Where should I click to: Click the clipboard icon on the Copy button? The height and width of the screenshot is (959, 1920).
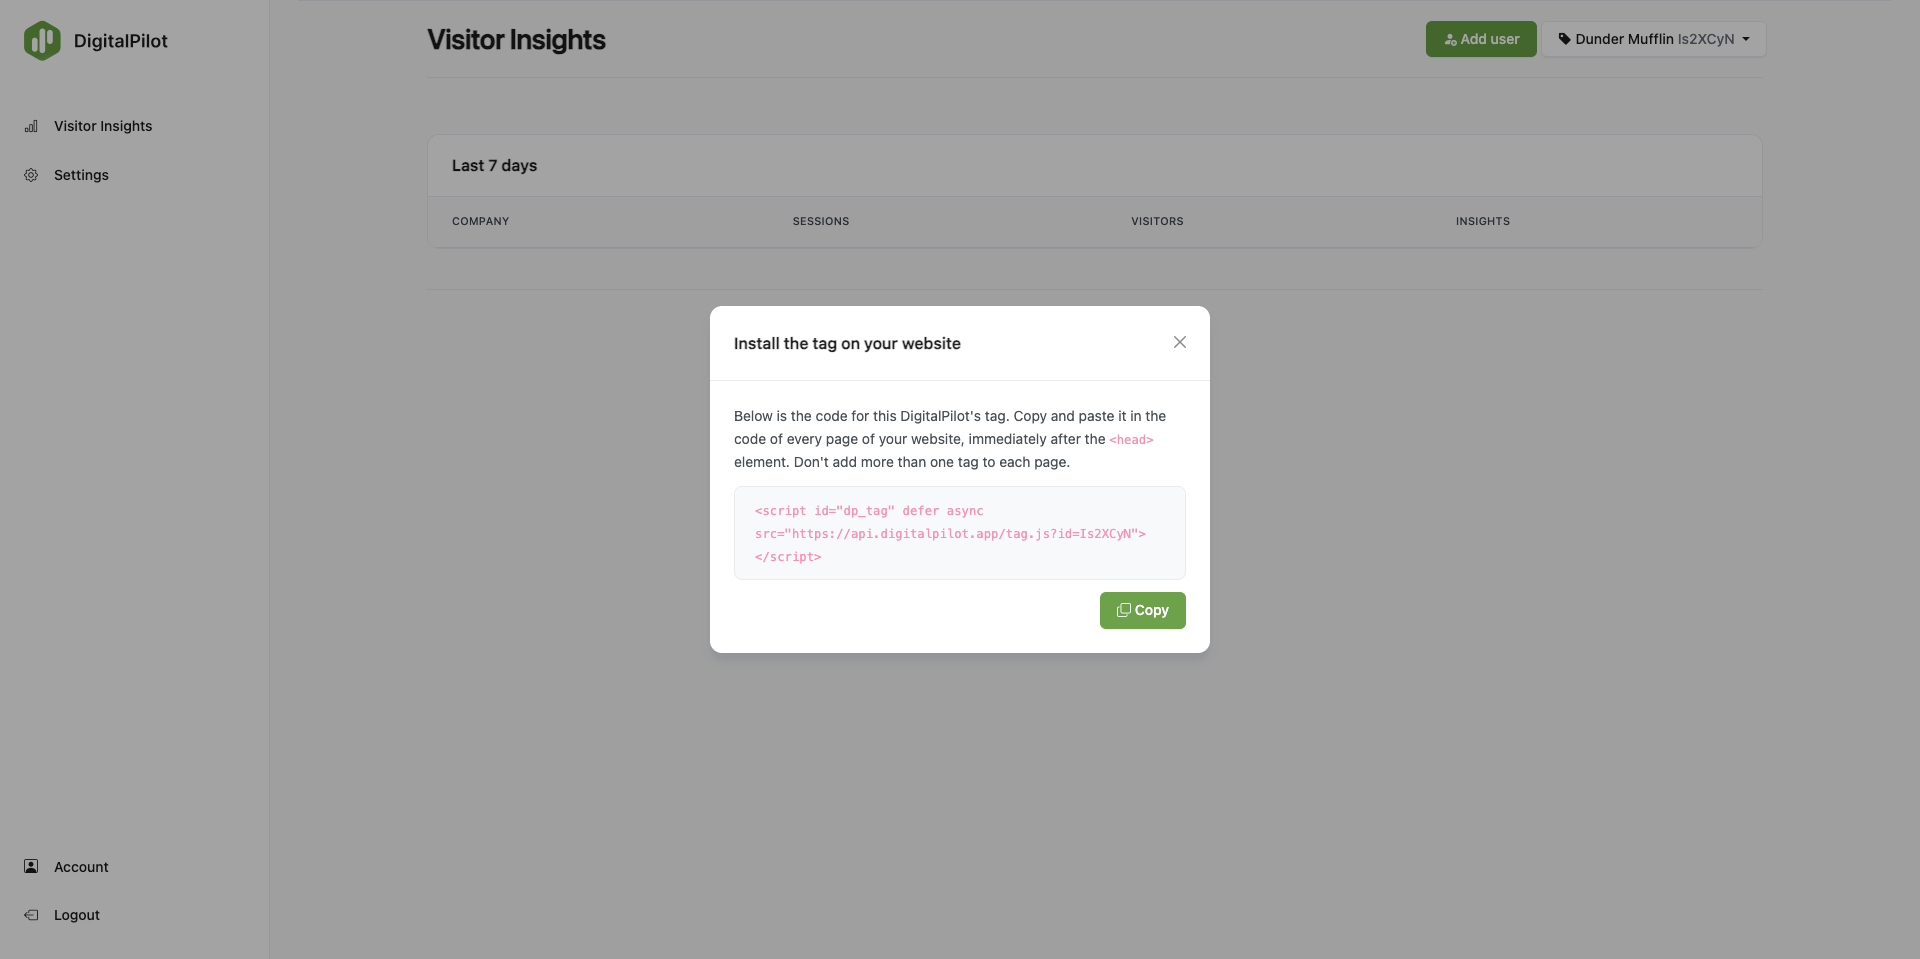1124,610
